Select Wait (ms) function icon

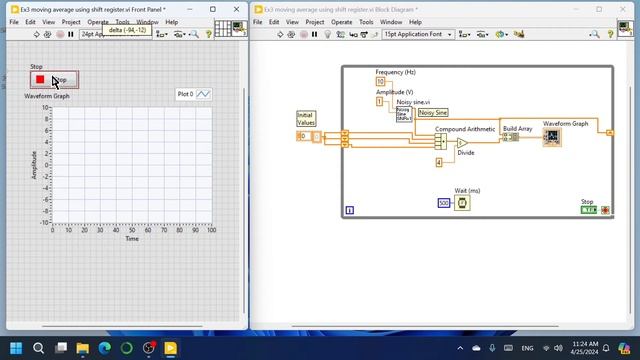(462, 203)
